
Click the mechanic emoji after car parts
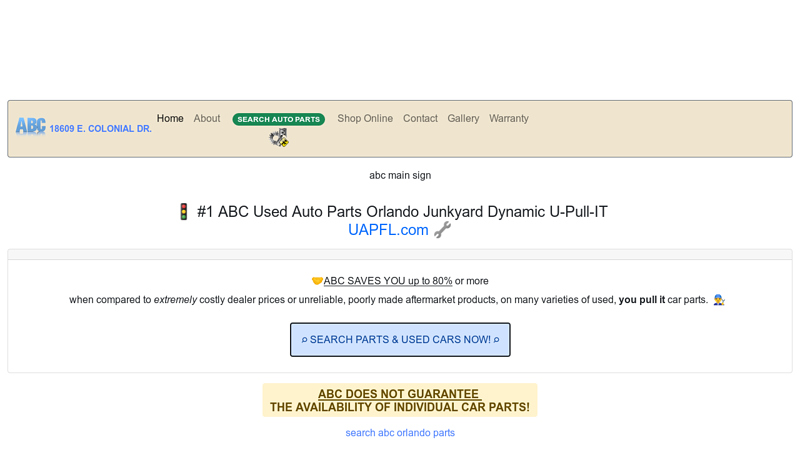click(x=719, y=300)
